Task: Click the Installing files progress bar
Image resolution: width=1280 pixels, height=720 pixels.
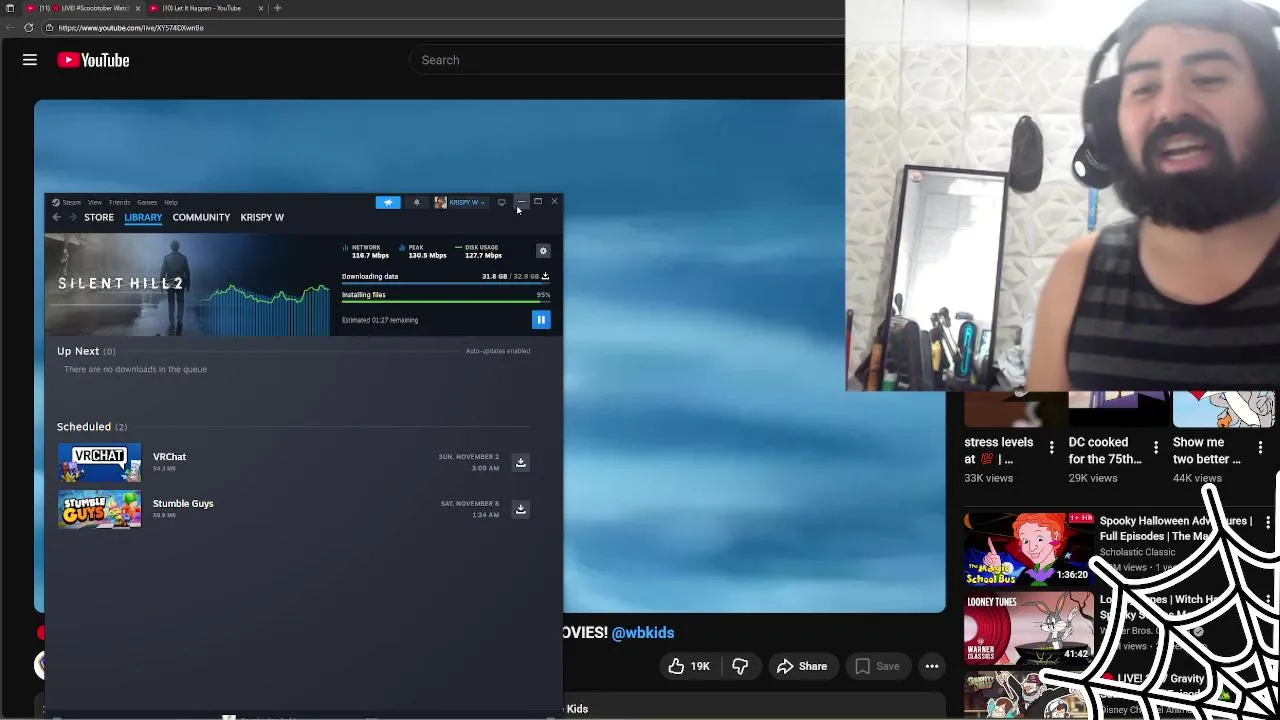Action: click(x=445, y=303)
